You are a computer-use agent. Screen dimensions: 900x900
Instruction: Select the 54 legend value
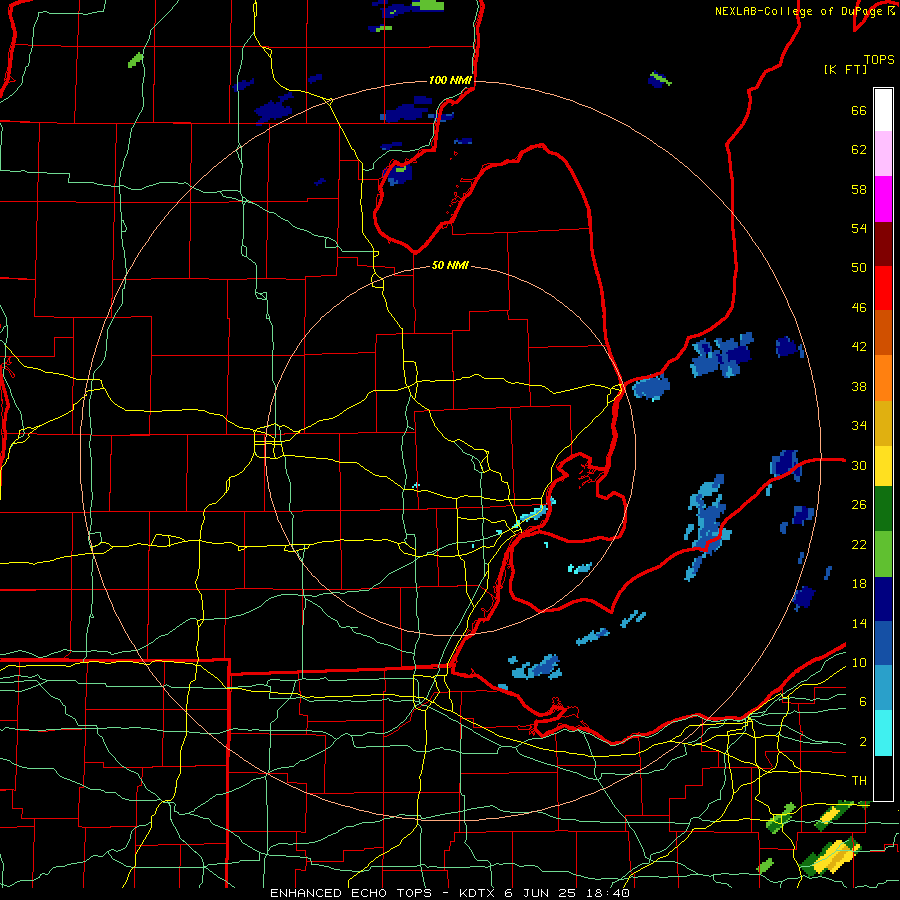click(x=859, y=228)
